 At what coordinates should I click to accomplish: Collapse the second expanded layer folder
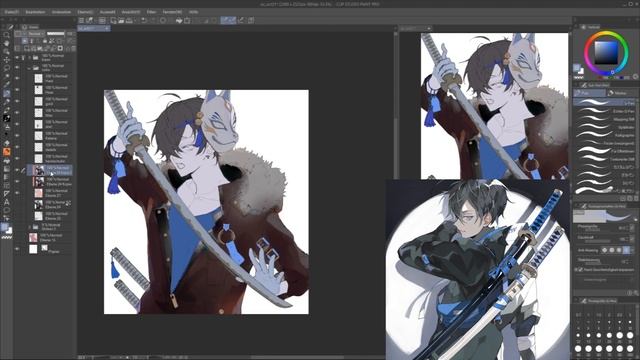pos(29,68)
